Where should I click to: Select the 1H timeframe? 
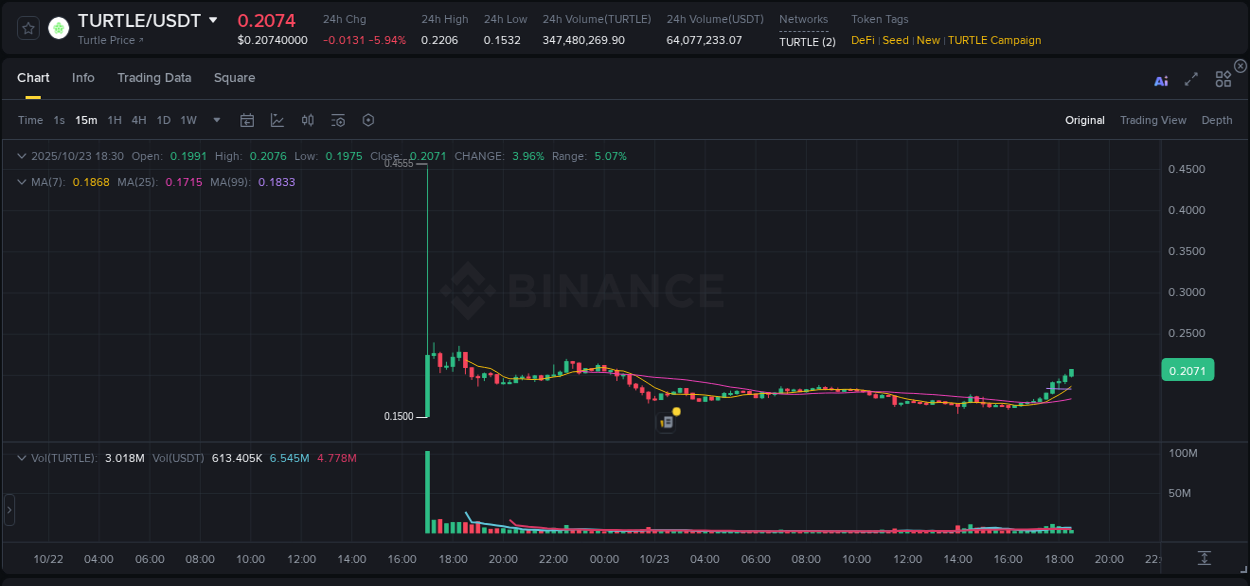coord(113,120)
